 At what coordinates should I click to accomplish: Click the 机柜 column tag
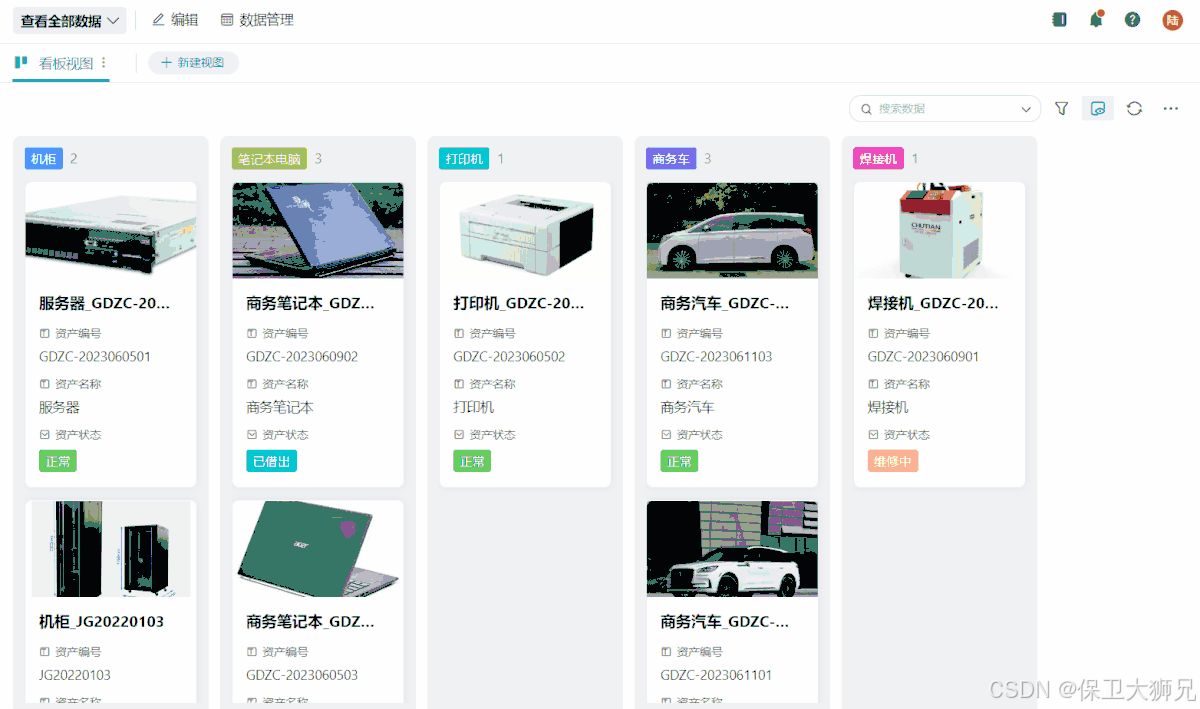point(44,159)
